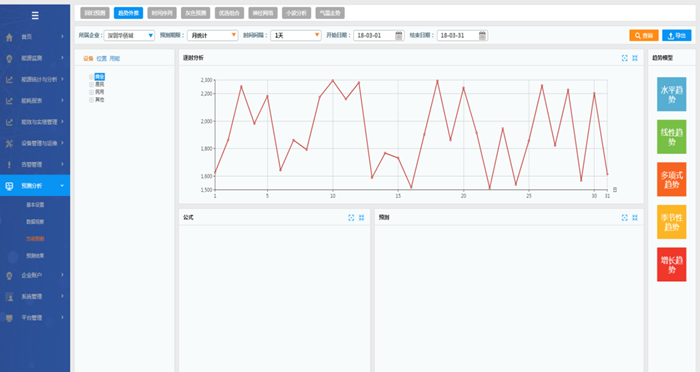Click the 能耗报表 chart icon
The image size is (700, 372).
coord(9,101)
